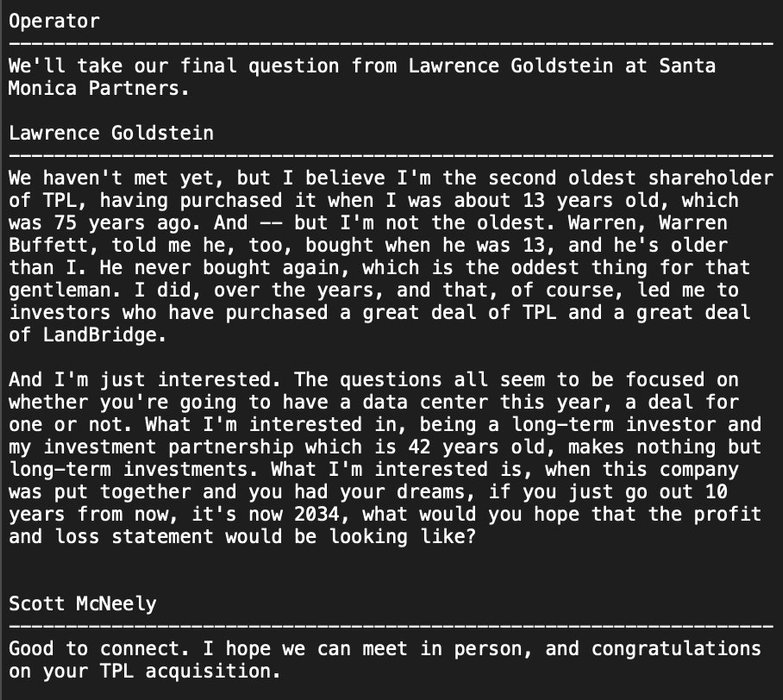The height and width of the screenshot is (700, 783).
Task: Click the 'Operator' speaker heading
Action: click(x=54, y=21)
